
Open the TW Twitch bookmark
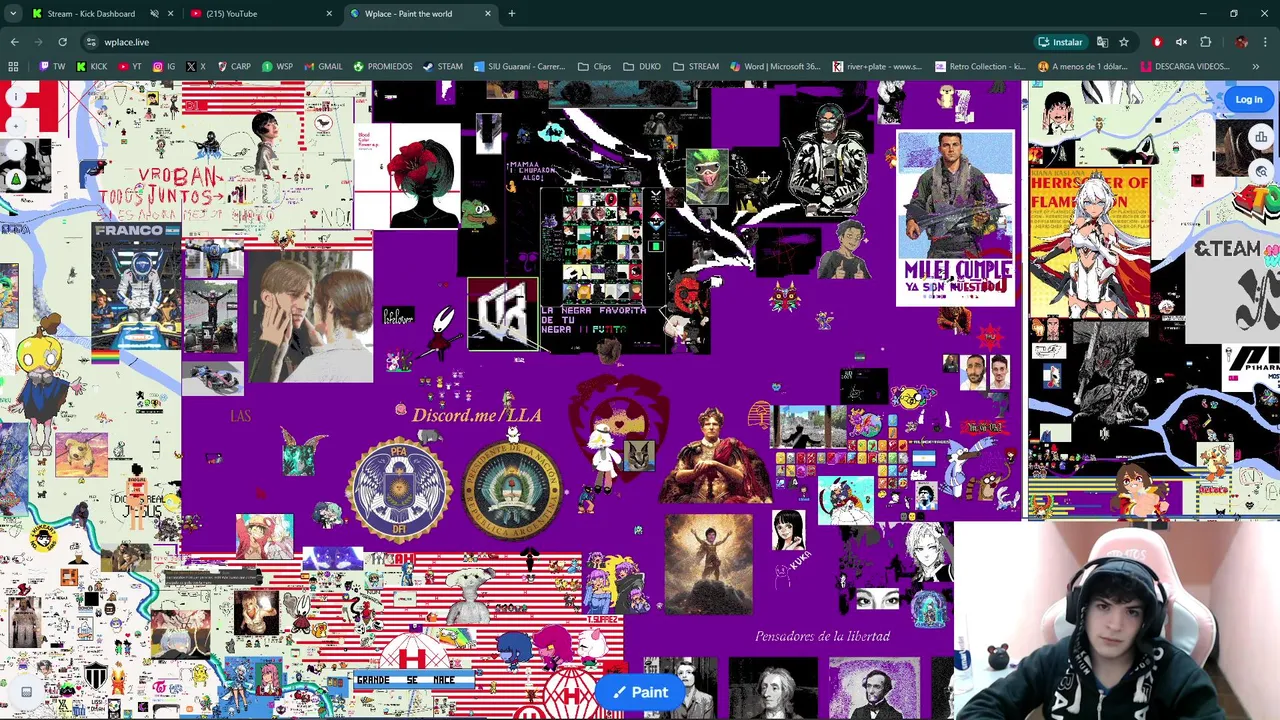pos(52,67)
